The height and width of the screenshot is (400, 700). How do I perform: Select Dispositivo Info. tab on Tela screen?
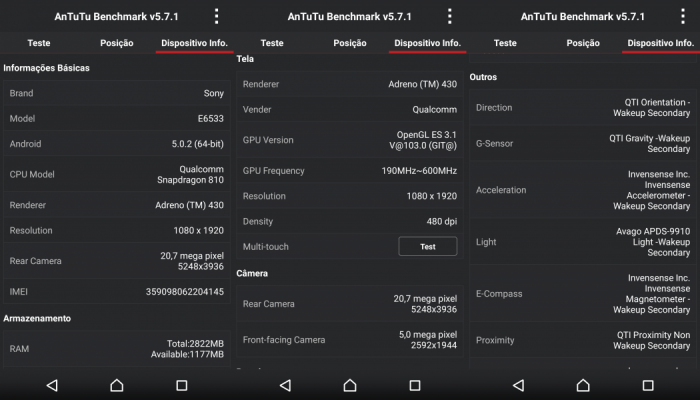[x=427, y=43]
